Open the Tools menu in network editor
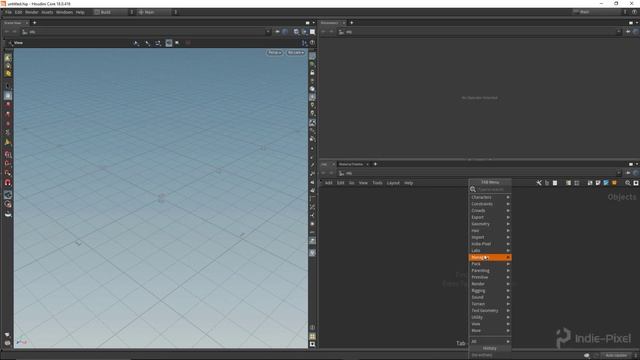This screenshot has width=640, height=360. pyautogui.click(x=377, y=183)
